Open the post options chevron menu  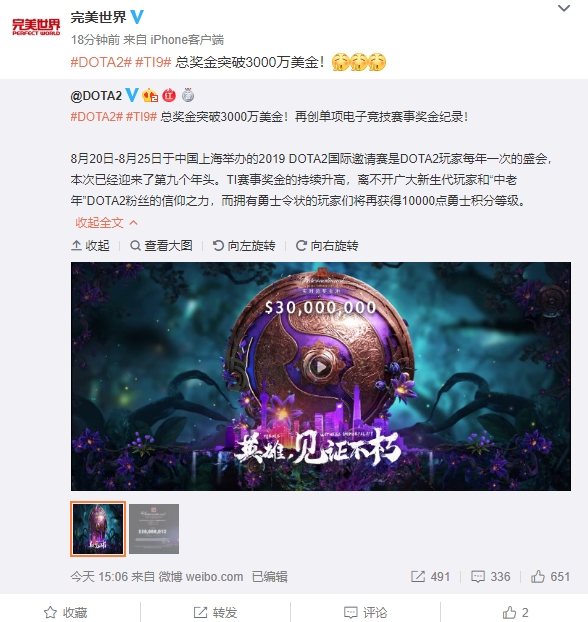point(563,8)
